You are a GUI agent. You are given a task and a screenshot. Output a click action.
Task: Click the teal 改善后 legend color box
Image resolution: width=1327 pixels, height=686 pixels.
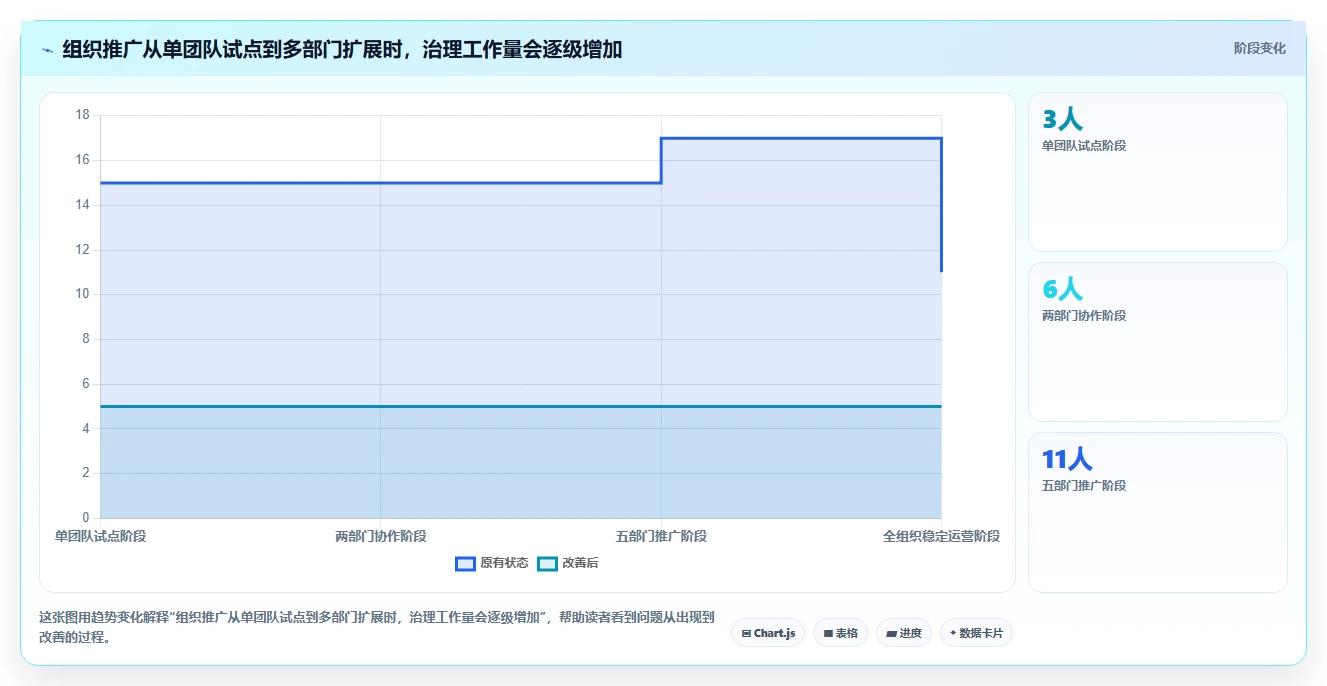point(547,563)
